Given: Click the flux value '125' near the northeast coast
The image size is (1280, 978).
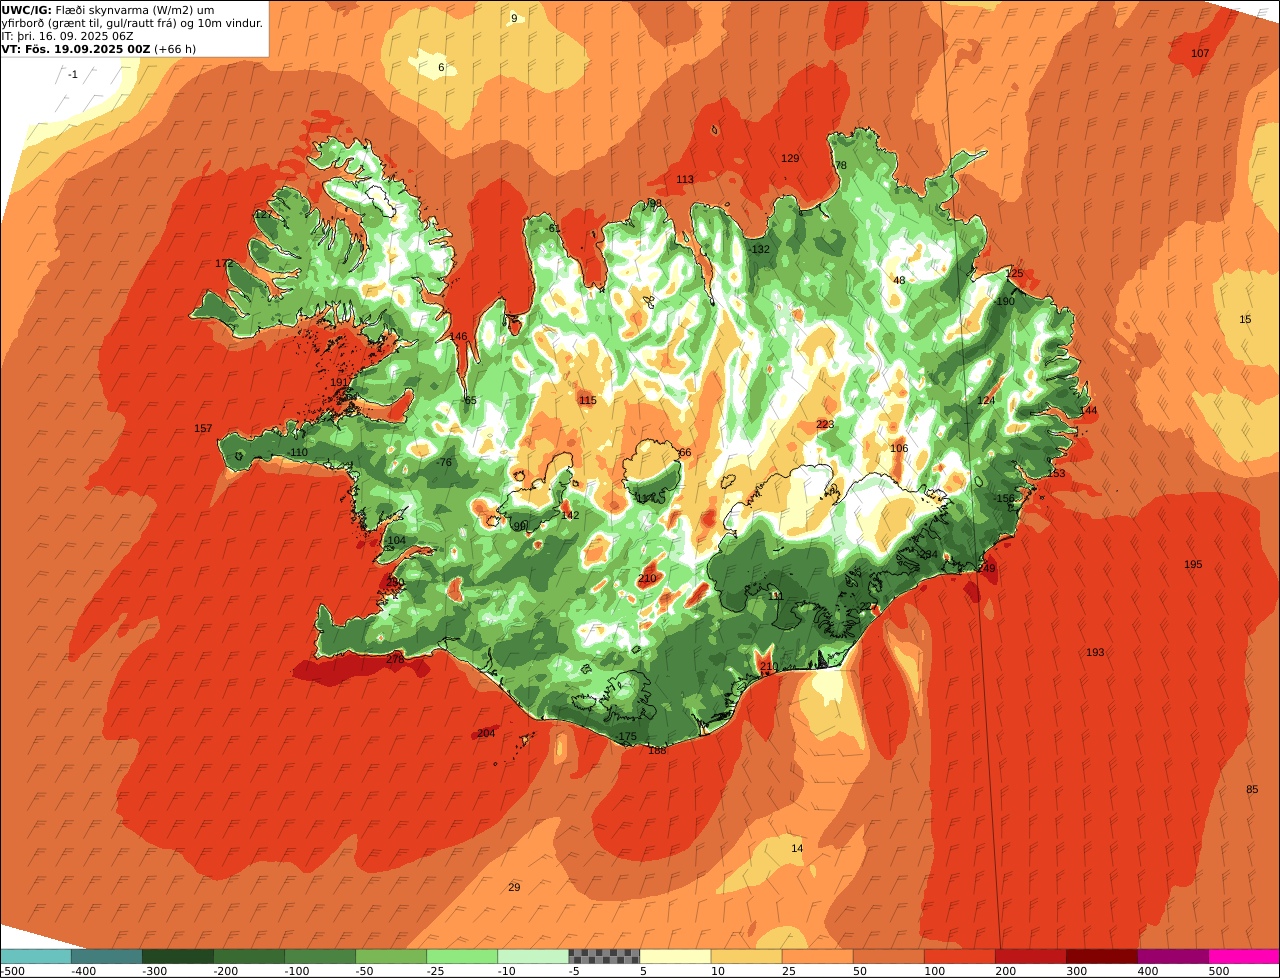Looking at the screenshot, I should point(1015,273).
